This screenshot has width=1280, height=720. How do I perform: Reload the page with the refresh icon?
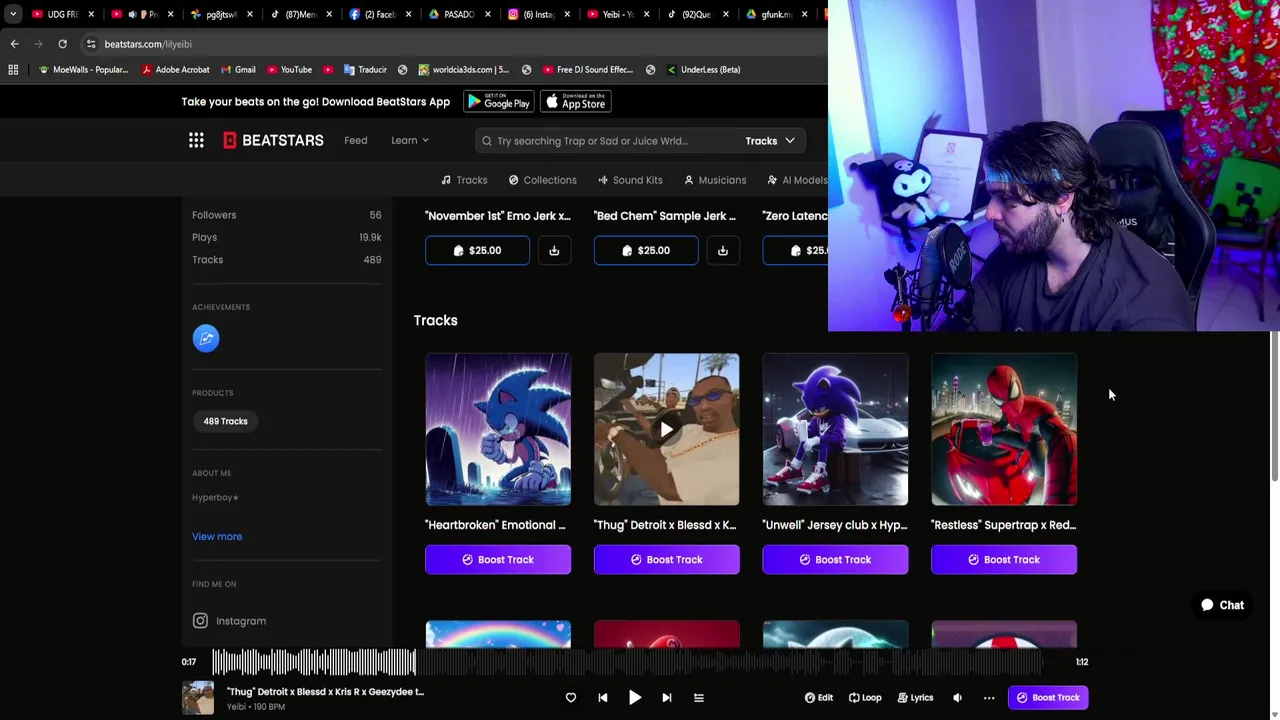(62, 44)
